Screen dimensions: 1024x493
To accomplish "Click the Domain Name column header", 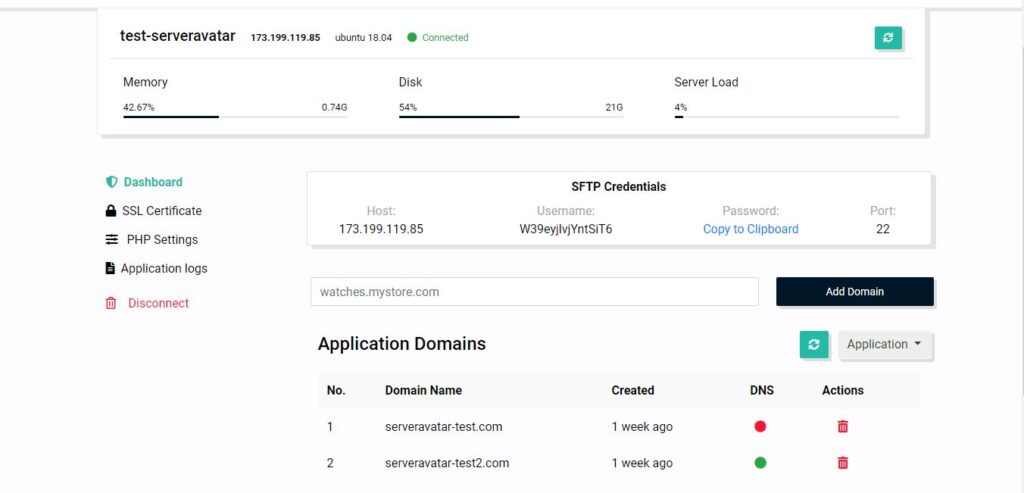I will coord(423,390).
